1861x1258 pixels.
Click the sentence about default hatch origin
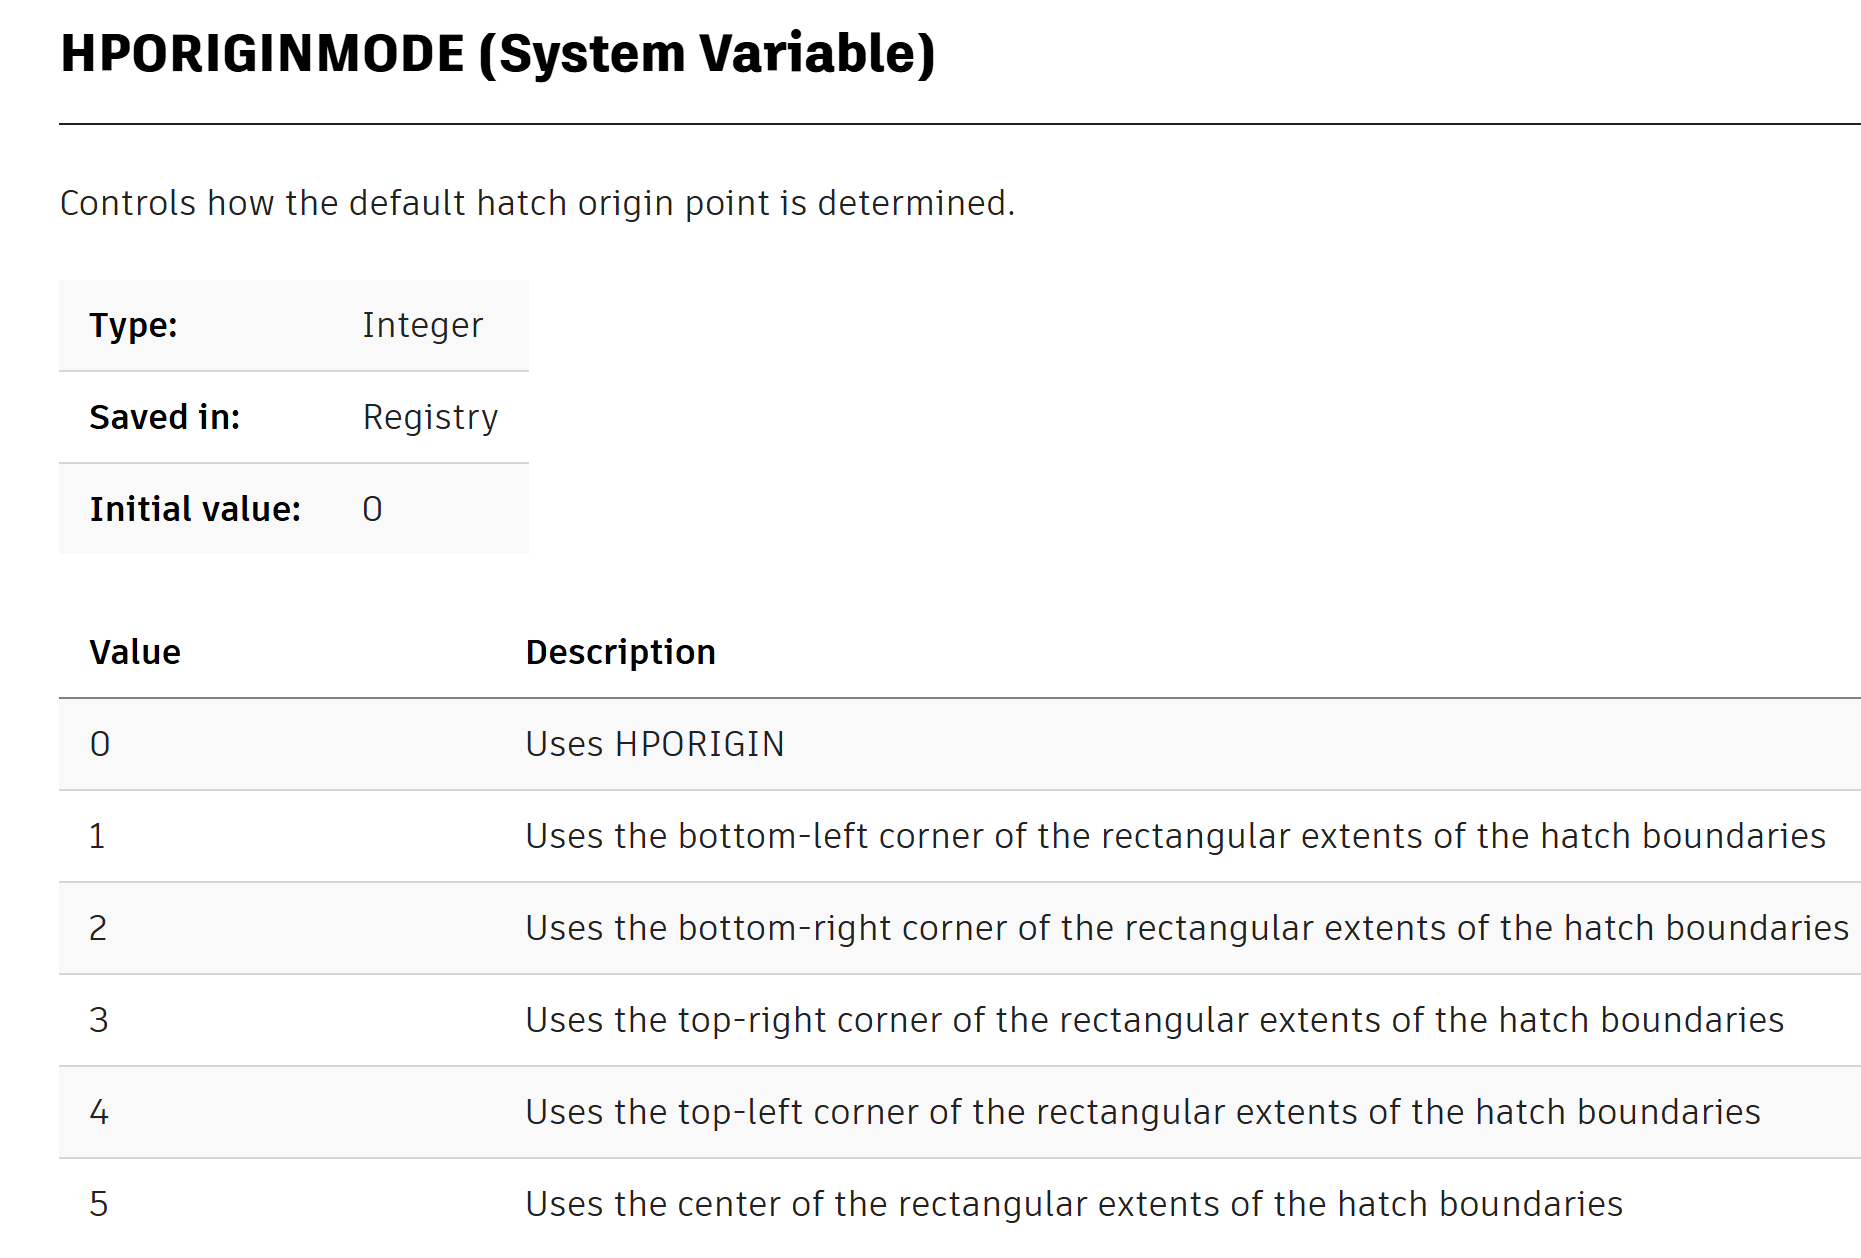[x=537, y=203]
